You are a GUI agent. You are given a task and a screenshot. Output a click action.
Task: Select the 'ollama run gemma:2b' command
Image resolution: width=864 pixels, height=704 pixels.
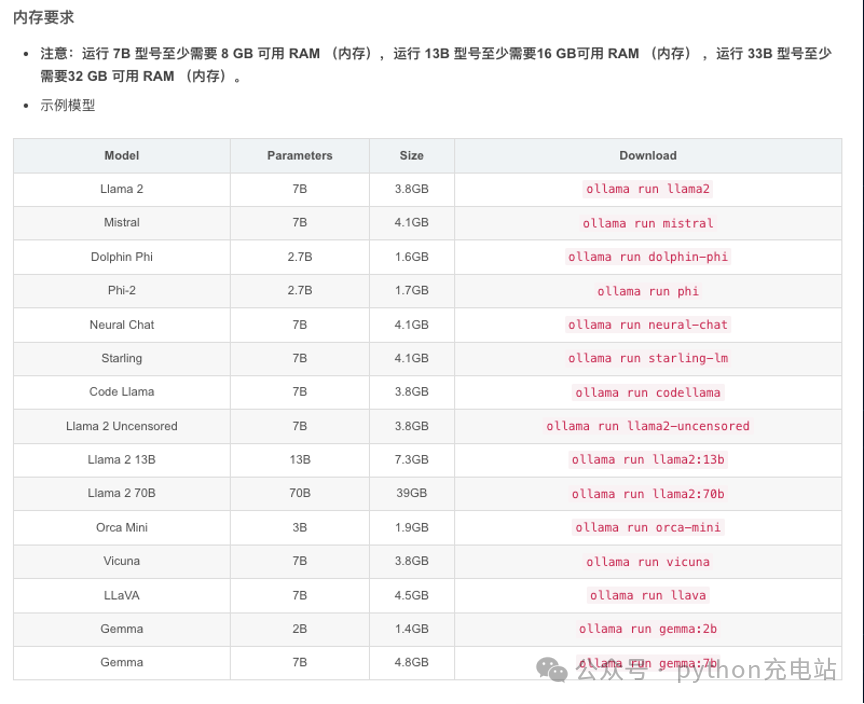pos(647,629)
